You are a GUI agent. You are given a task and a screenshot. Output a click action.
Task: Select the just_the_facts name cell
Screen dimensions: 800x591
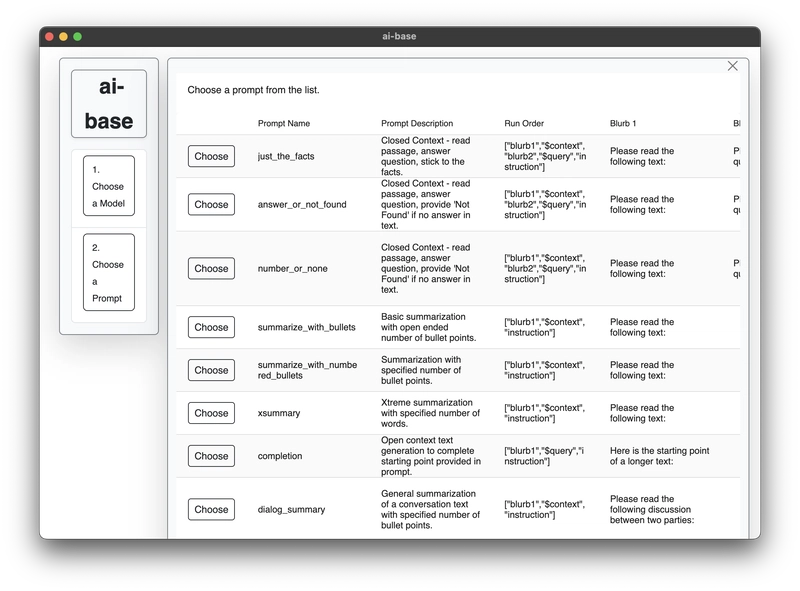coord(286,156)
